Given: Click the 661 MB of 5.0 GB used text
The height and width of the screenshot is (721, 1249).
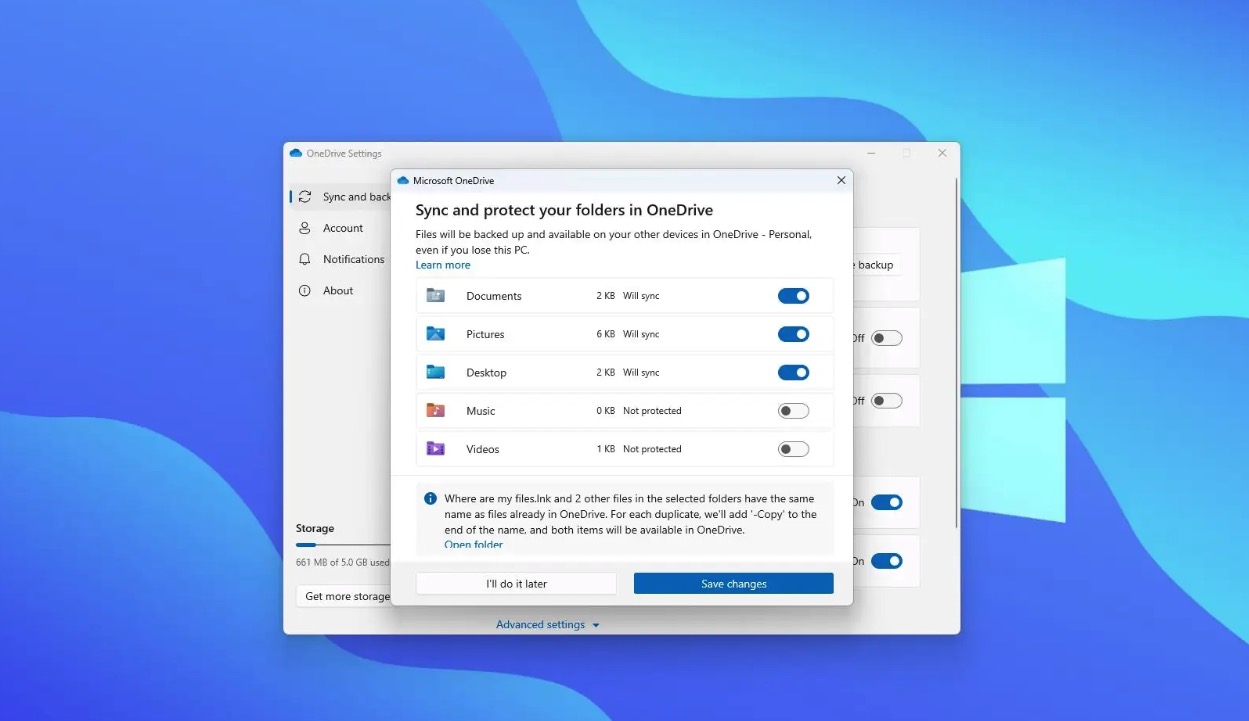Looking at the screenshot, I should tap(343, 562).
